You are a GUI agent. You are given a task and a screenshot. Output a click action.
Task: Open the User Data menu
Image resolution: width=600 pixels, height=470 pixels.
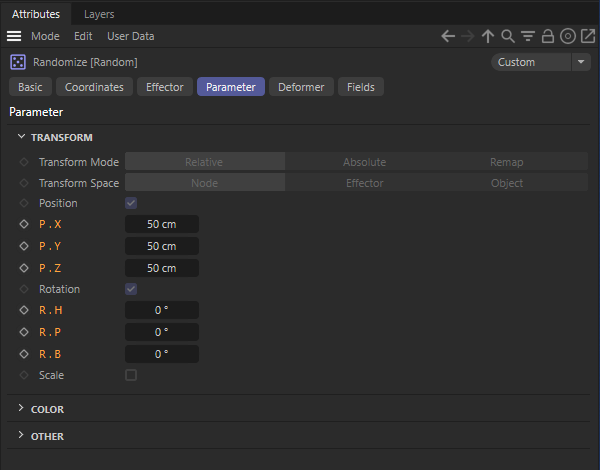tap(130, 36)
